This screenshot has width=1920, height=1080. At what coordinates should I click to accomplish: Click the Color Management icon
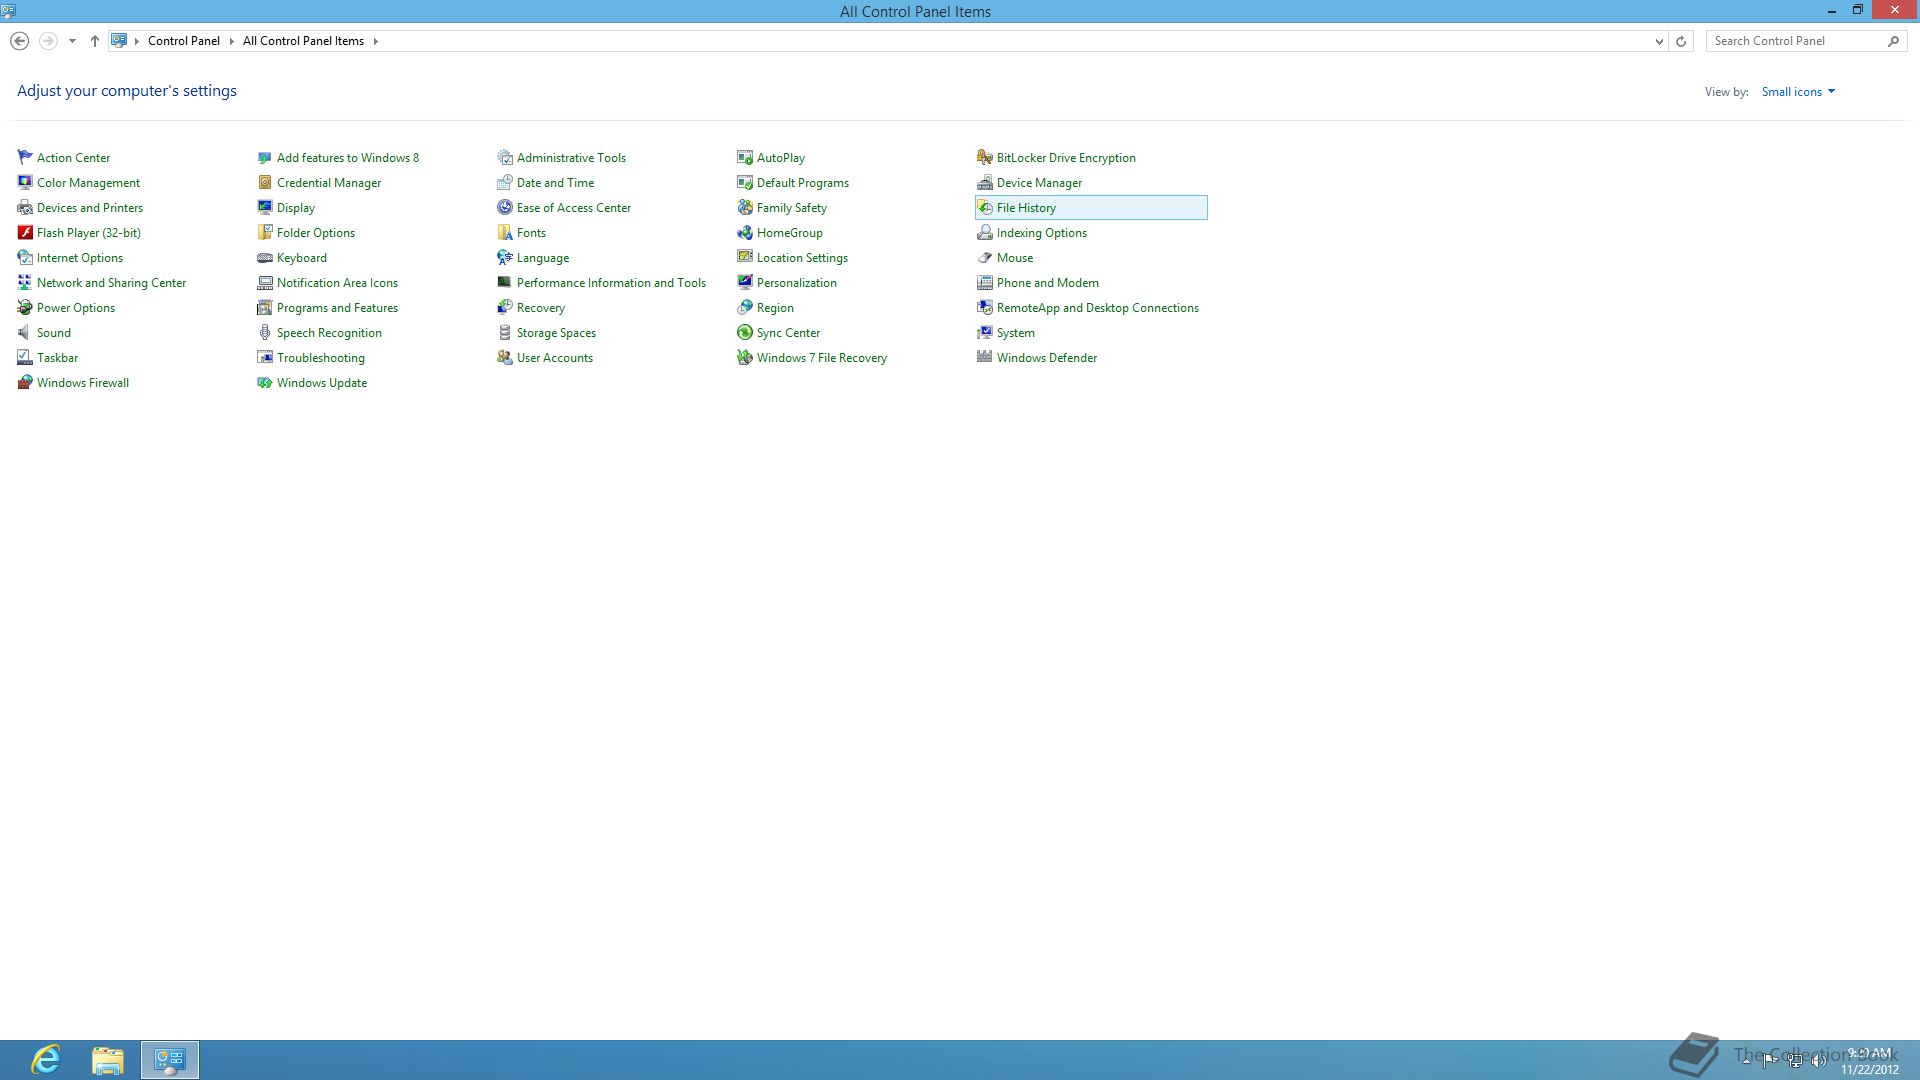pyautogui.click(x=25, y=182)
